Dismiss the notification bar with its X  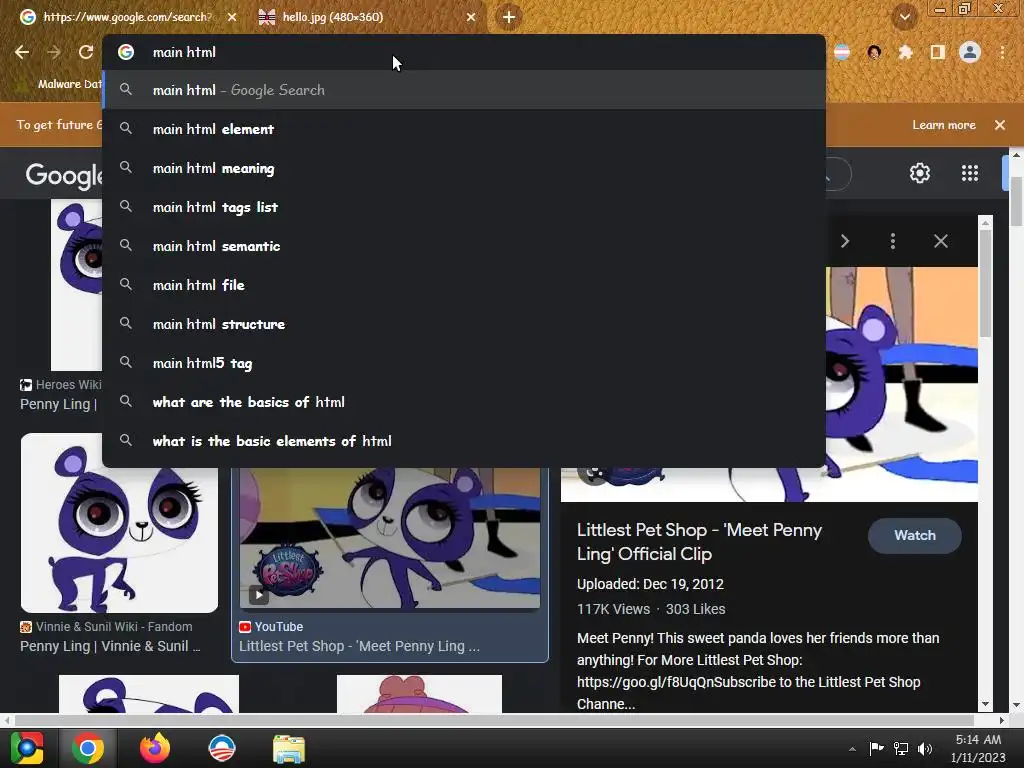point(1000,125)
